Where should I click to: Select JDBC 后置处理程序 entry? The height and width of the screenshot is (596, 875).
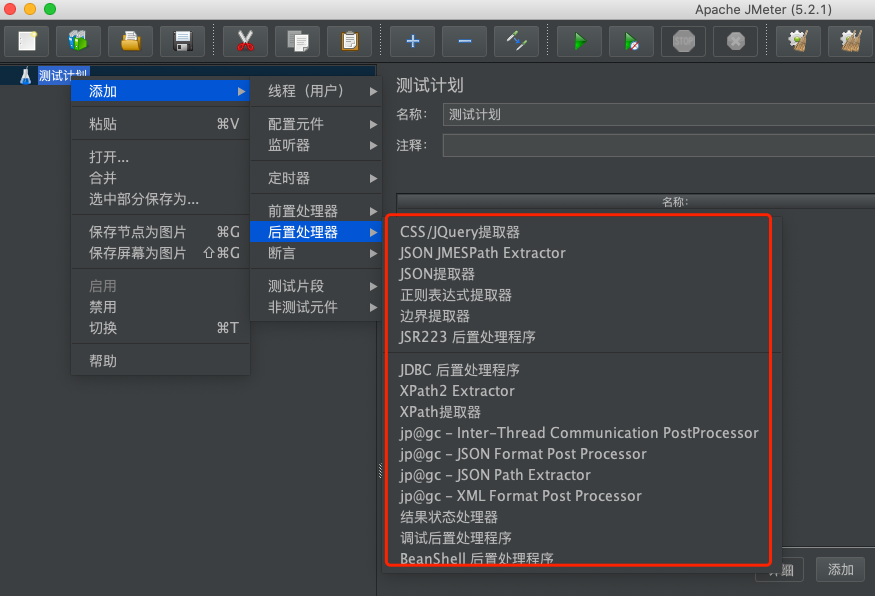(x=584, y=369)
